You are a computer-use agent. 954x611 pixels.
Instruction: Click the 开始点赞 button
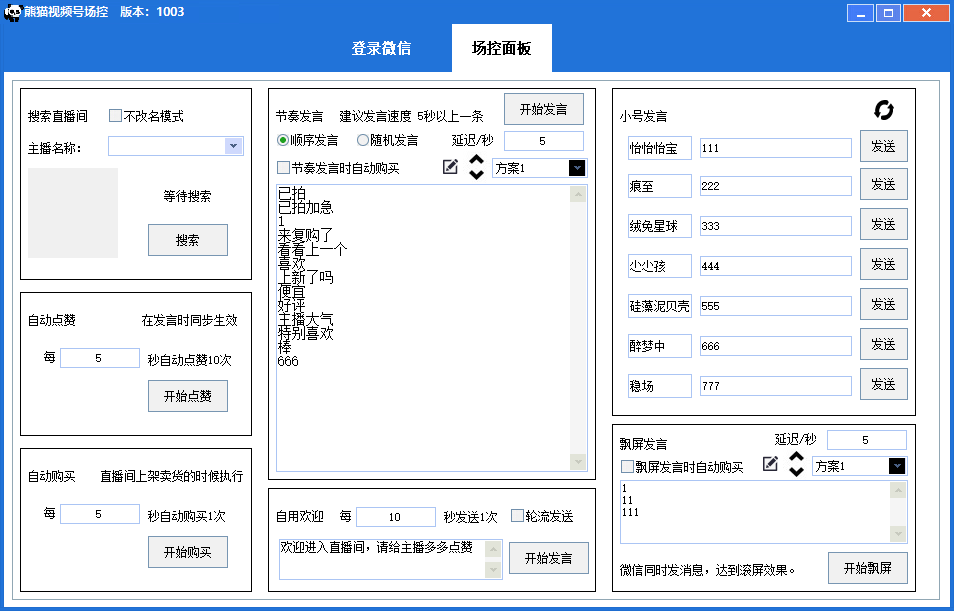pos(187,396)
